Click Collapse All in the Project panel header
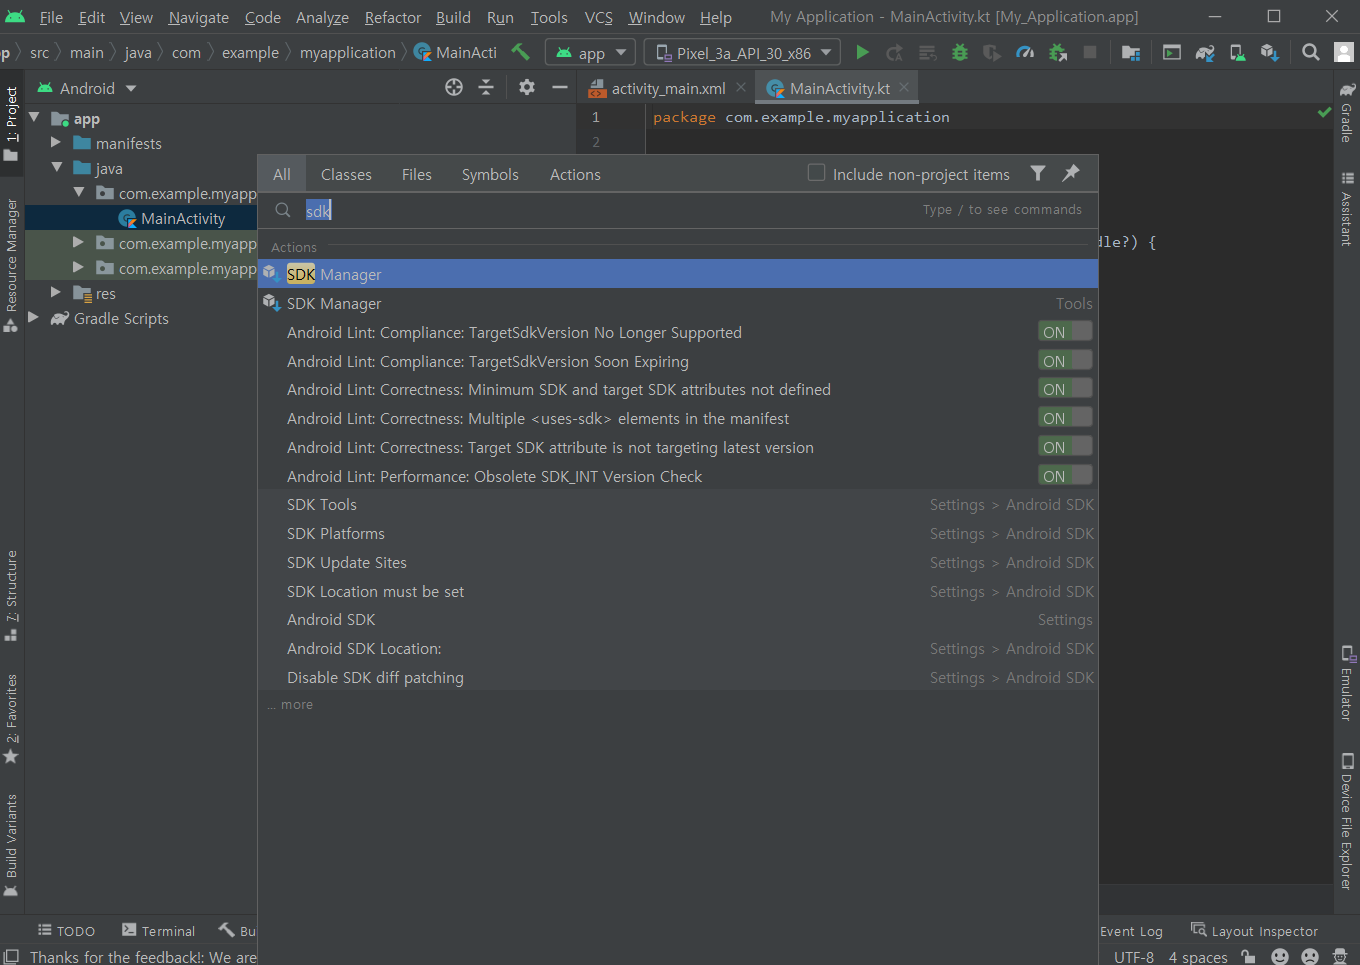 486,87
